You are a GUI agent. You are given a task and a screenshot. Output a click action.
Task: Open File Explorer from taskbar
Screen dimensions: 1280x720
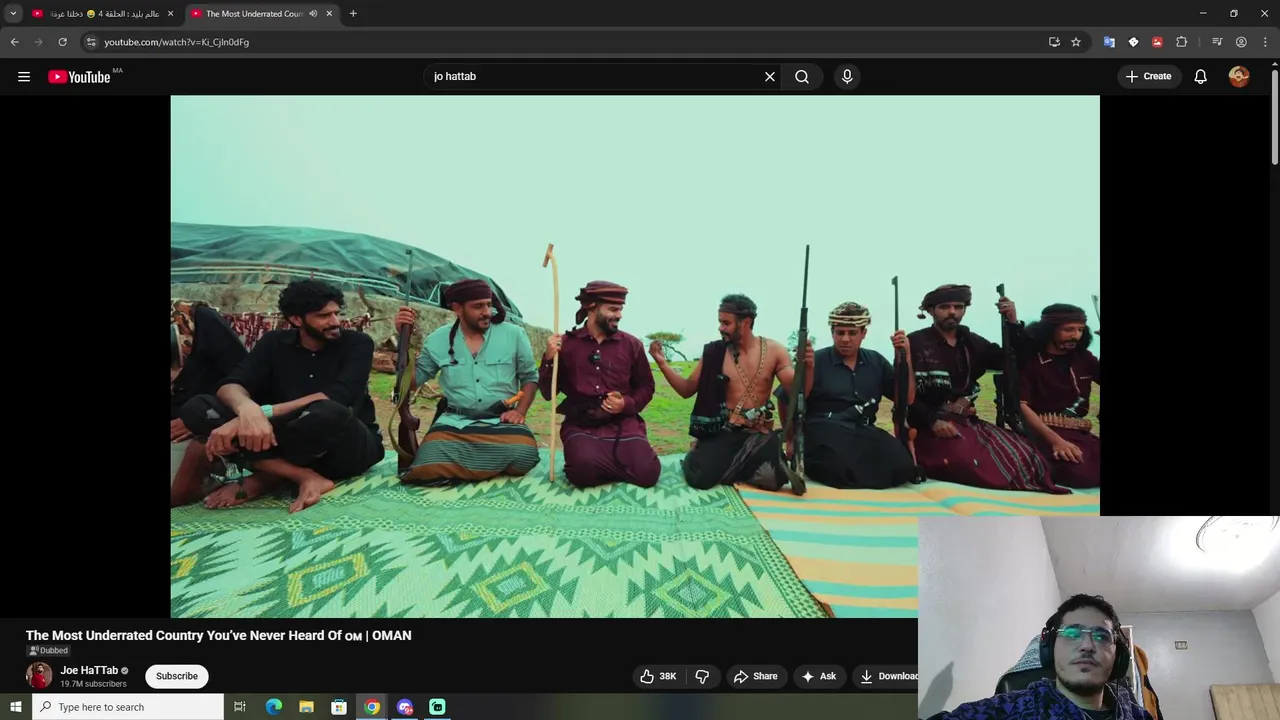306,707
